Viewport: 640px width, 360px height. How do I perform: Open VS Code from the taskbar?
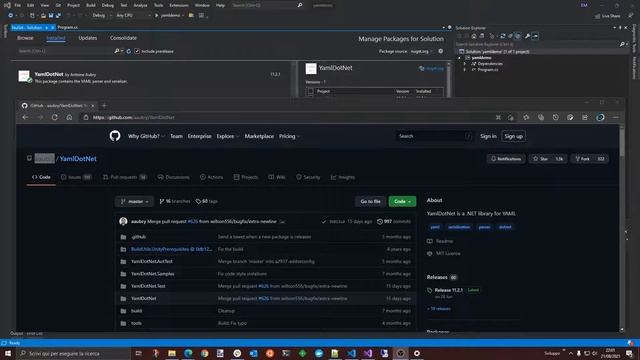click(x=351, y=353)
